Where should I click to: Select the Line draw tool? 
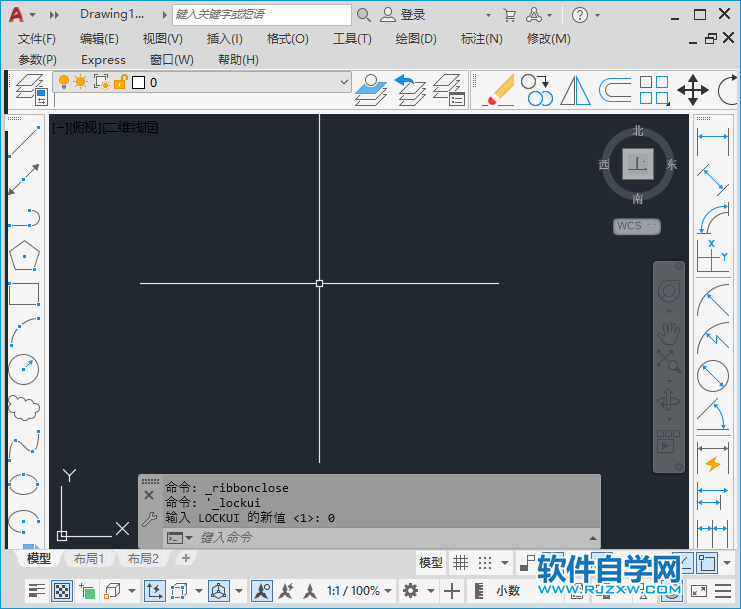25,141
